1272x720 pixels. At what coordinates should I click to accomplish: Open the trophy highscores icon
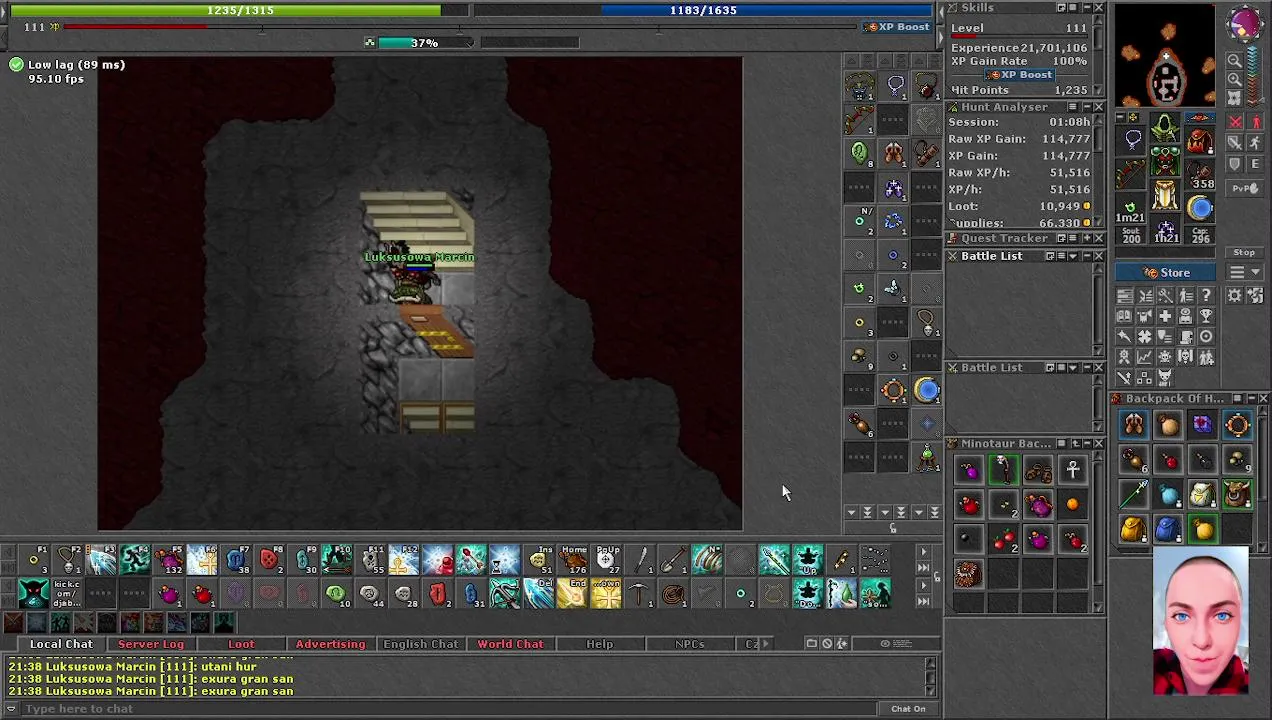tap(1207, 316)
